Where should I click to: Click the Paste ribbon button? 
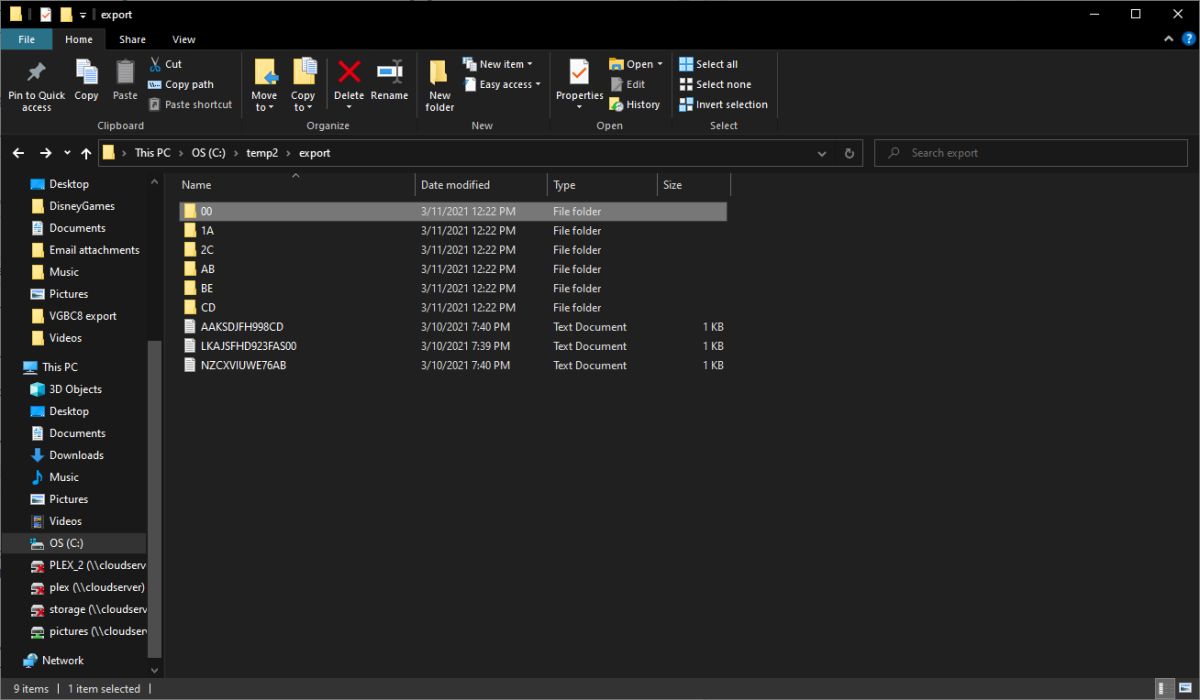pos(125,80)
